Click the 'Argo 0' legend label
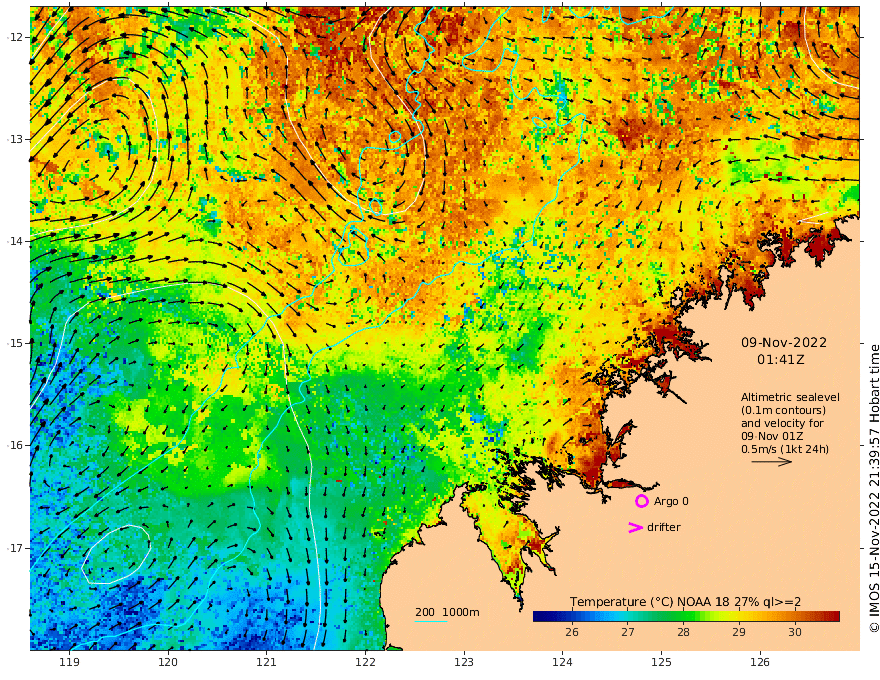Screen dimensions: 880x680 pos(671,501)
